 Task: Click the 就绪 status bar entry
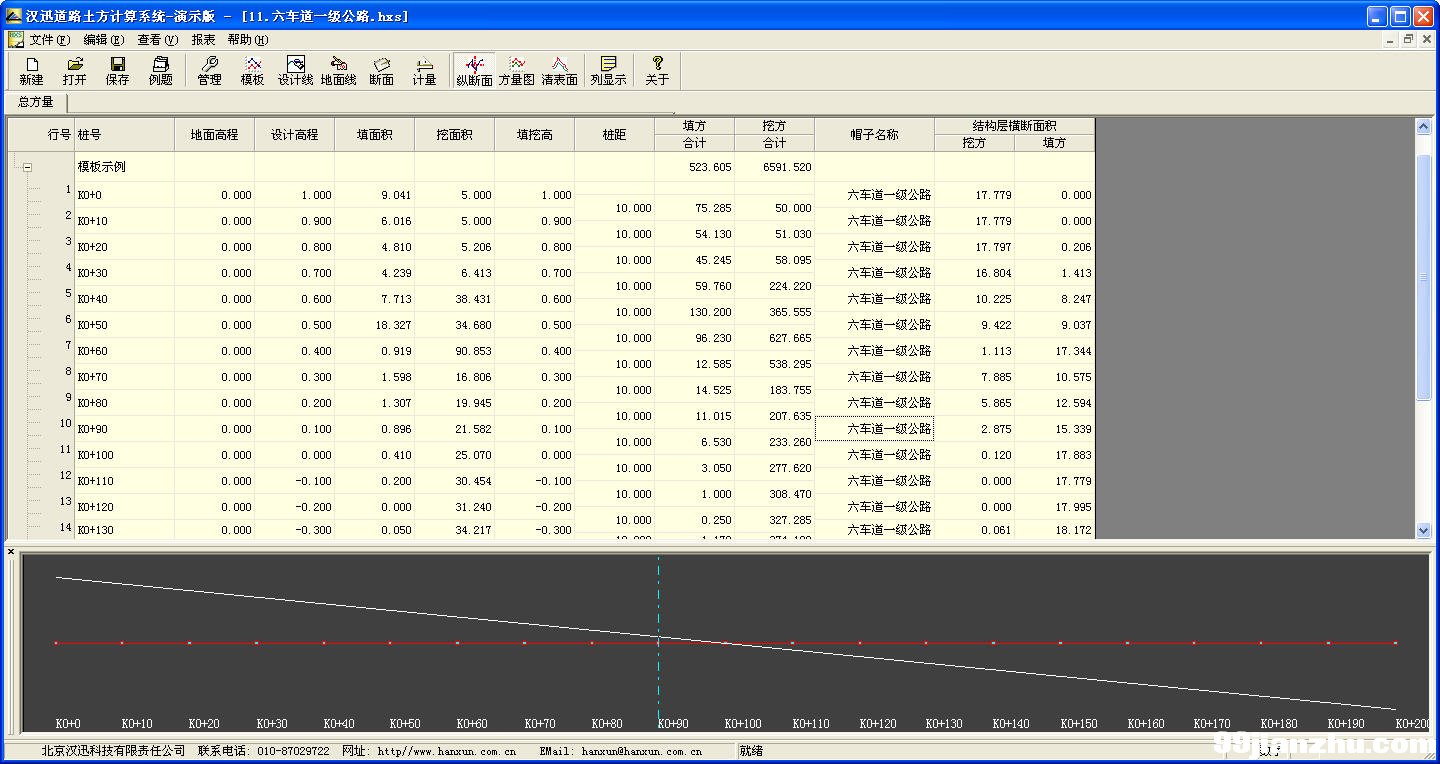pos(751,751)
